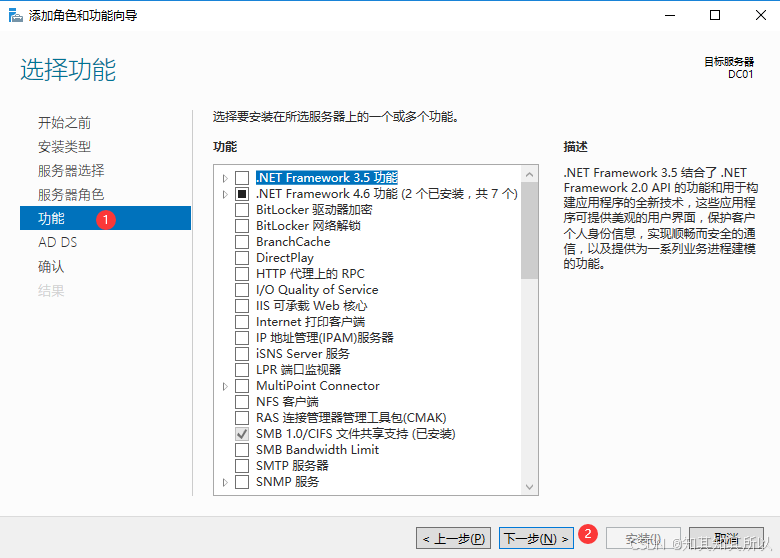The height and width of the screenshot is (558, 780).
Task: Expand the MultiPoint Connector tree node
Action: tap(225, 386)
